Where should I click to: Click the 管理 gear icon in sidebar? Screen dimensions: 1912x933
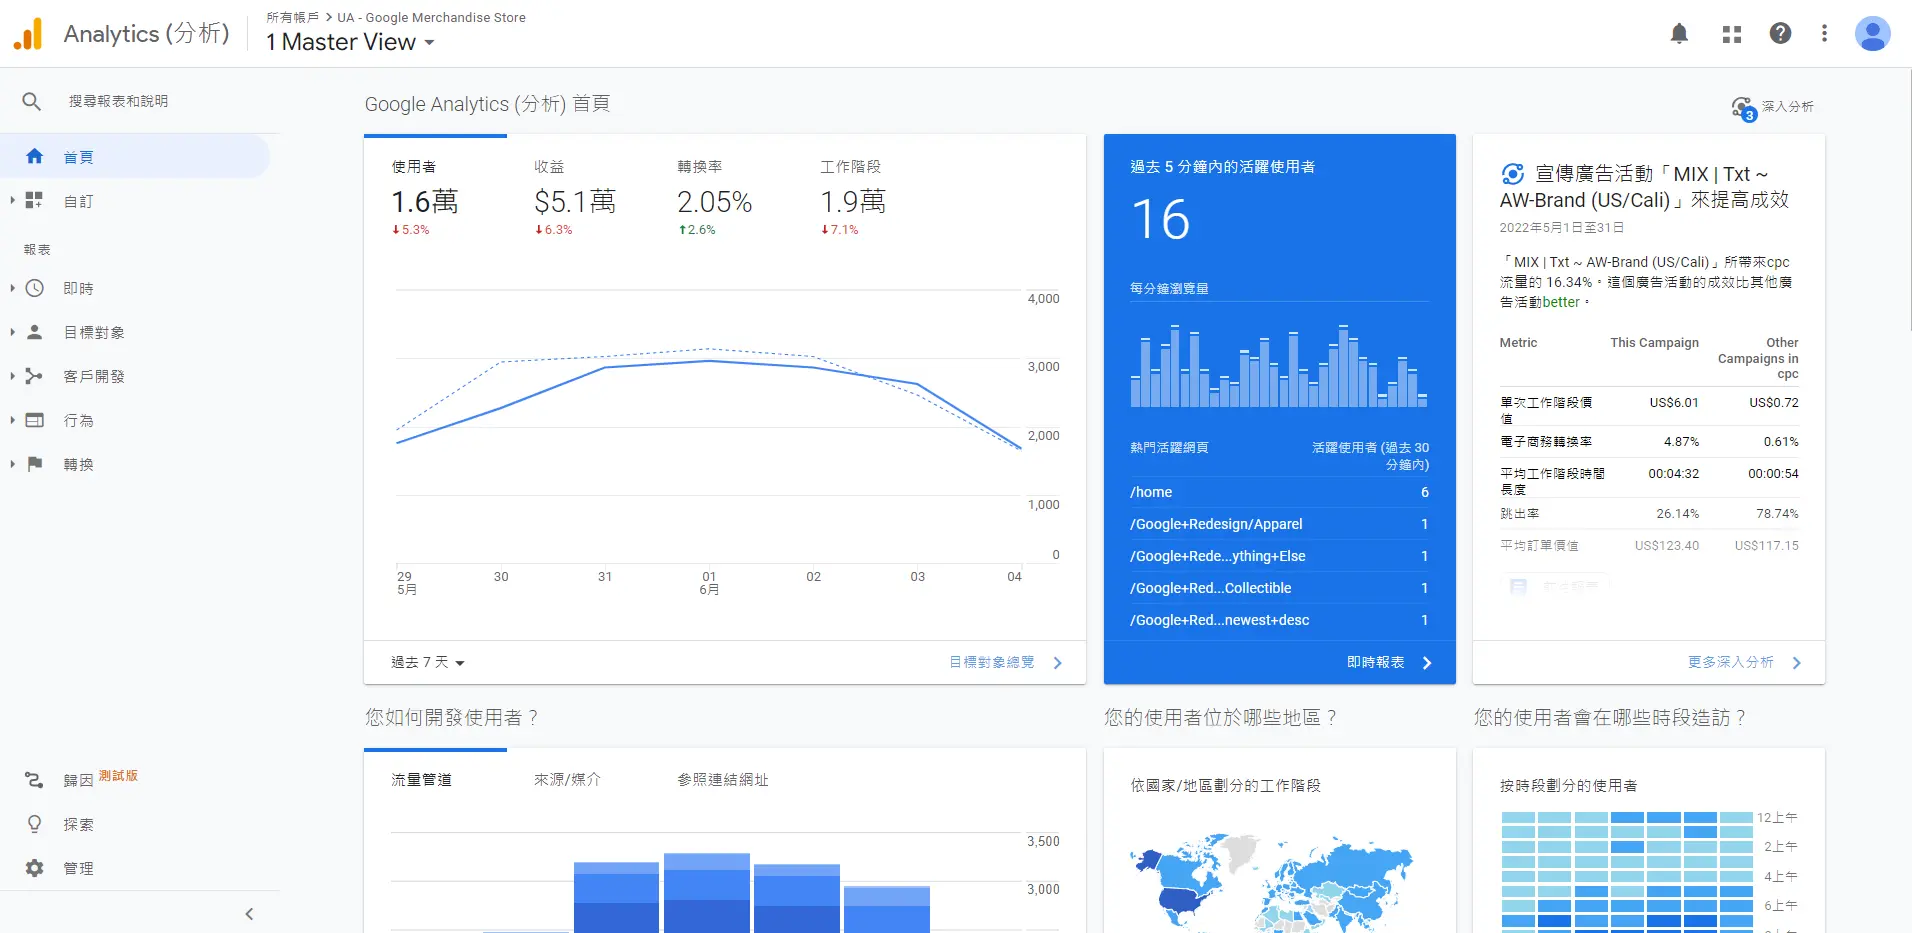[x=35, y=868]
